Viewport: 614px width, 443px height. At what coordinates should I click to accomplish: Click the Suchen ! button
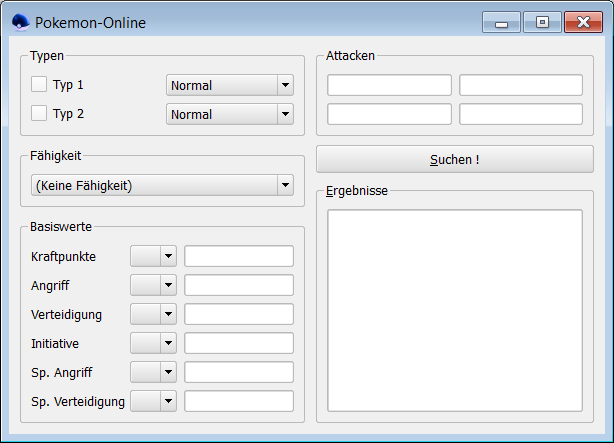tap(455, 159)
